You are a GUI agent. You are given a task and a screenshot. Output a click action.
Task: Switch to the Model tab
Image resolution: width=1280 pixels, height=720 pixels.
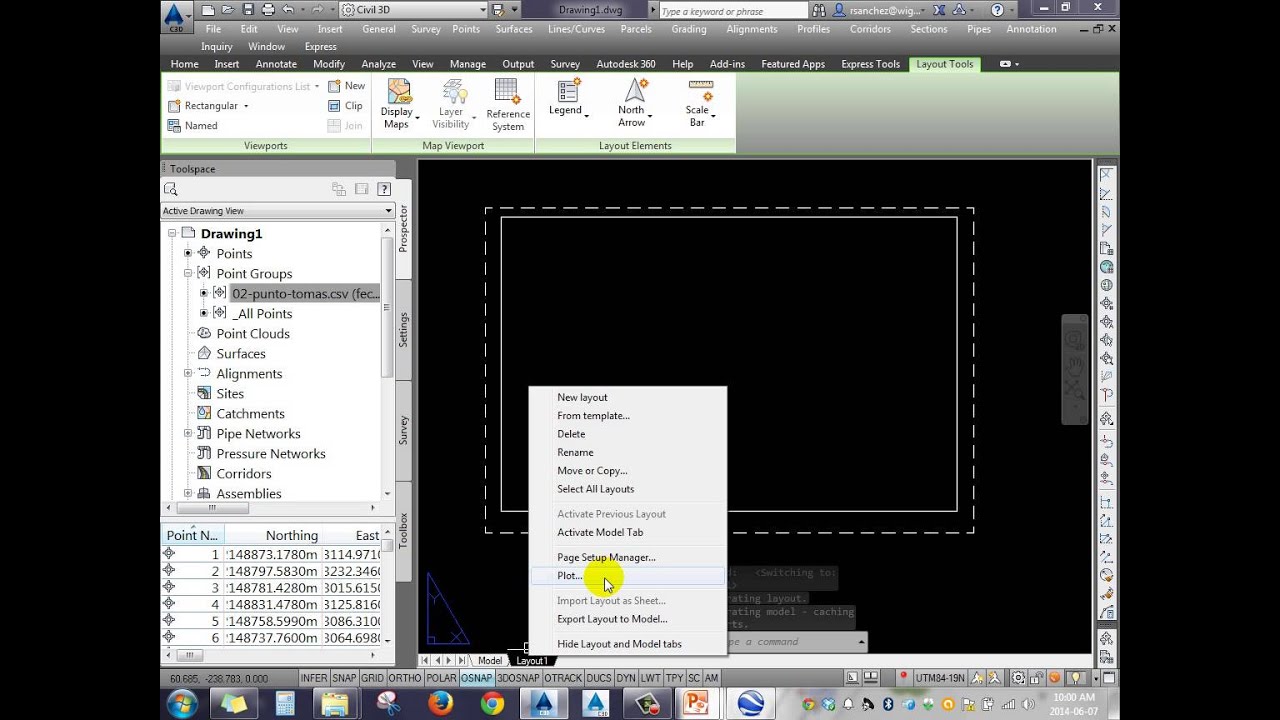click(490, 661)
